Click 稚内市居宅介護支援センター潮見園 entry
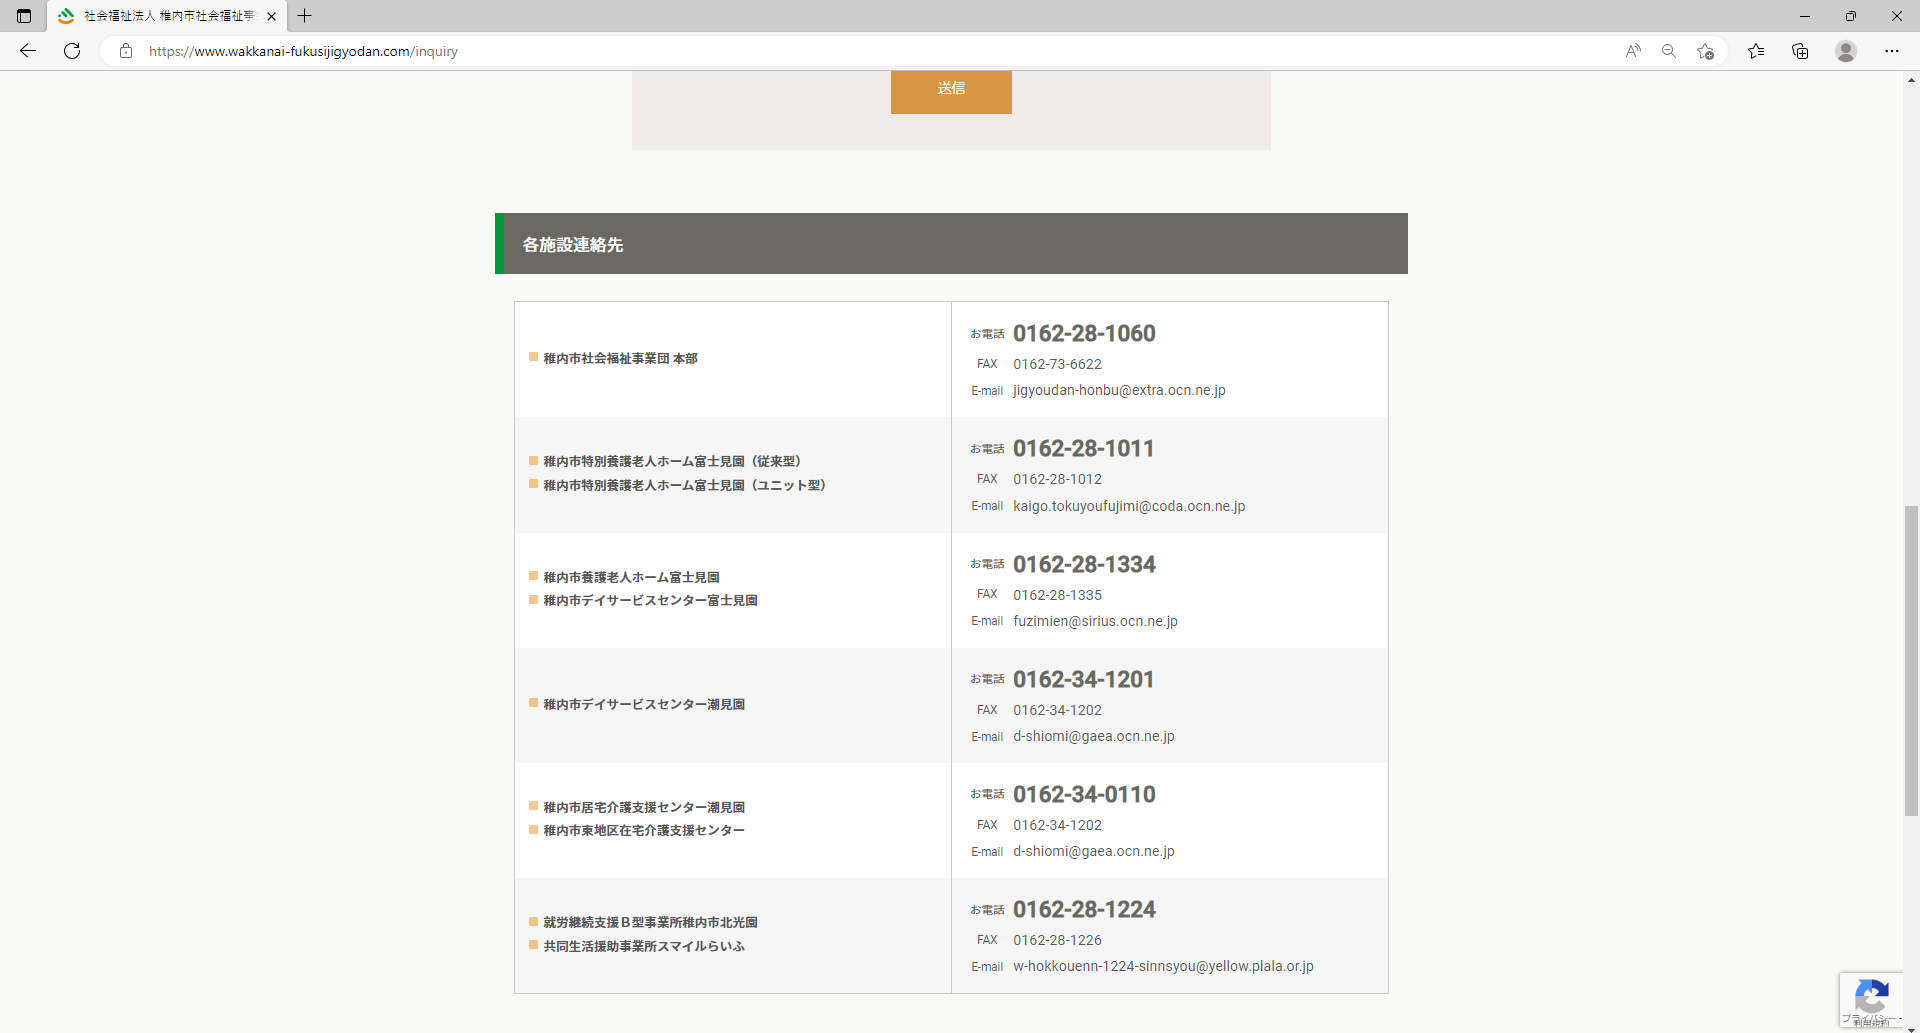 (x=644, y=807)
